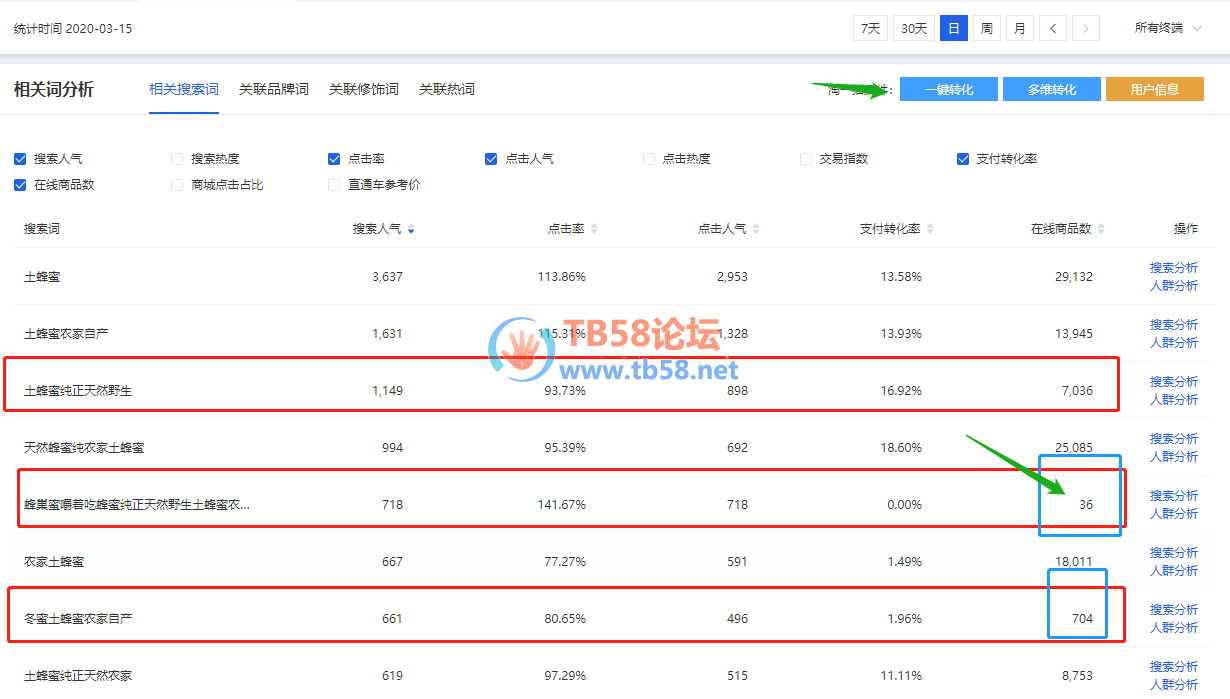Image resolution: width=1230 pixels, height=699 pixels.
Task: Open the 所有终端 dropdown
Action: pos(1167,28)
